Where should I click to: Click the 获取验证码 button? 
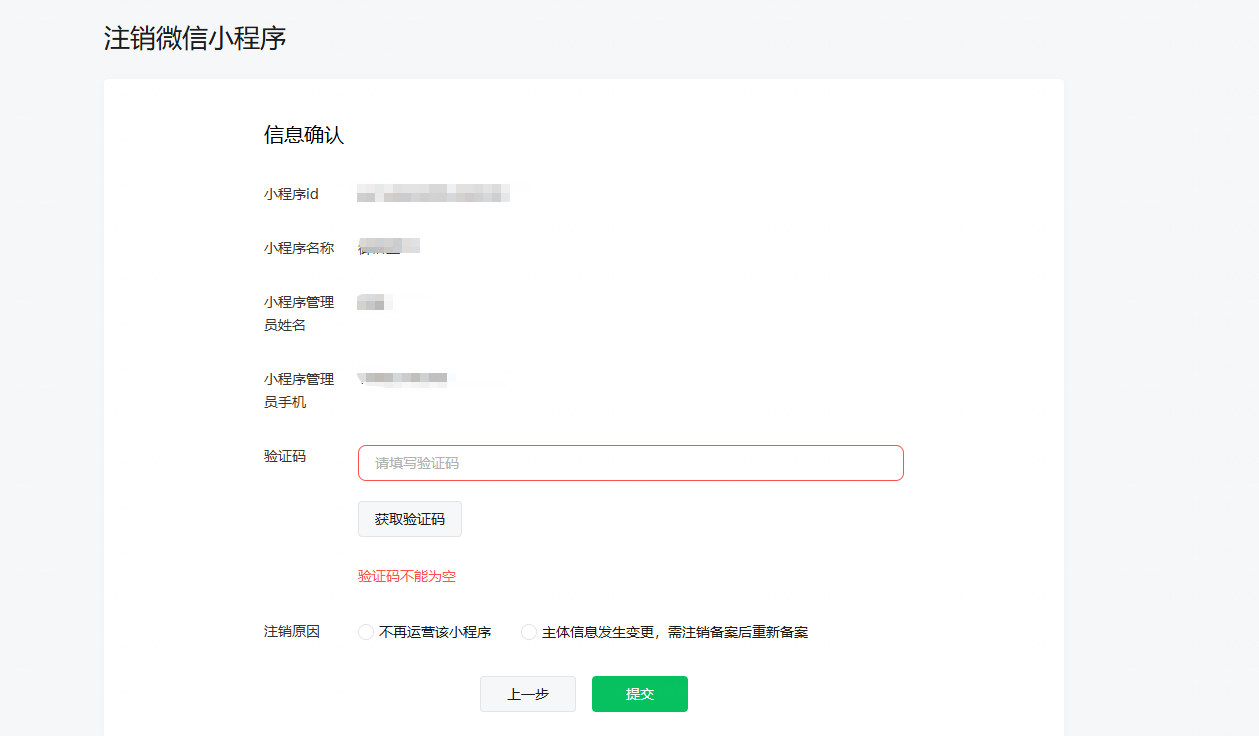[x=410, y=519]
